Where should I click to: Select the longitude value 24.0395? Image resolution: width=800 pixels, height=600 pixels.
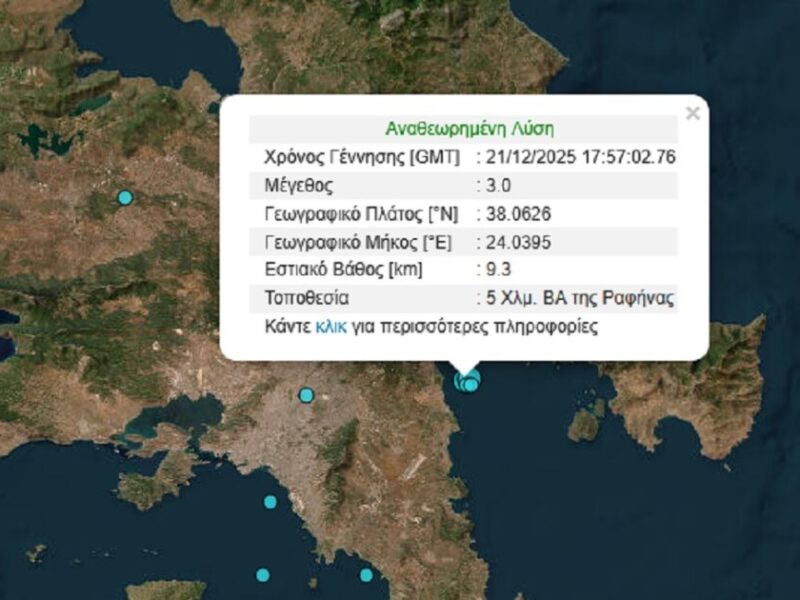click(x=518, y=242)
